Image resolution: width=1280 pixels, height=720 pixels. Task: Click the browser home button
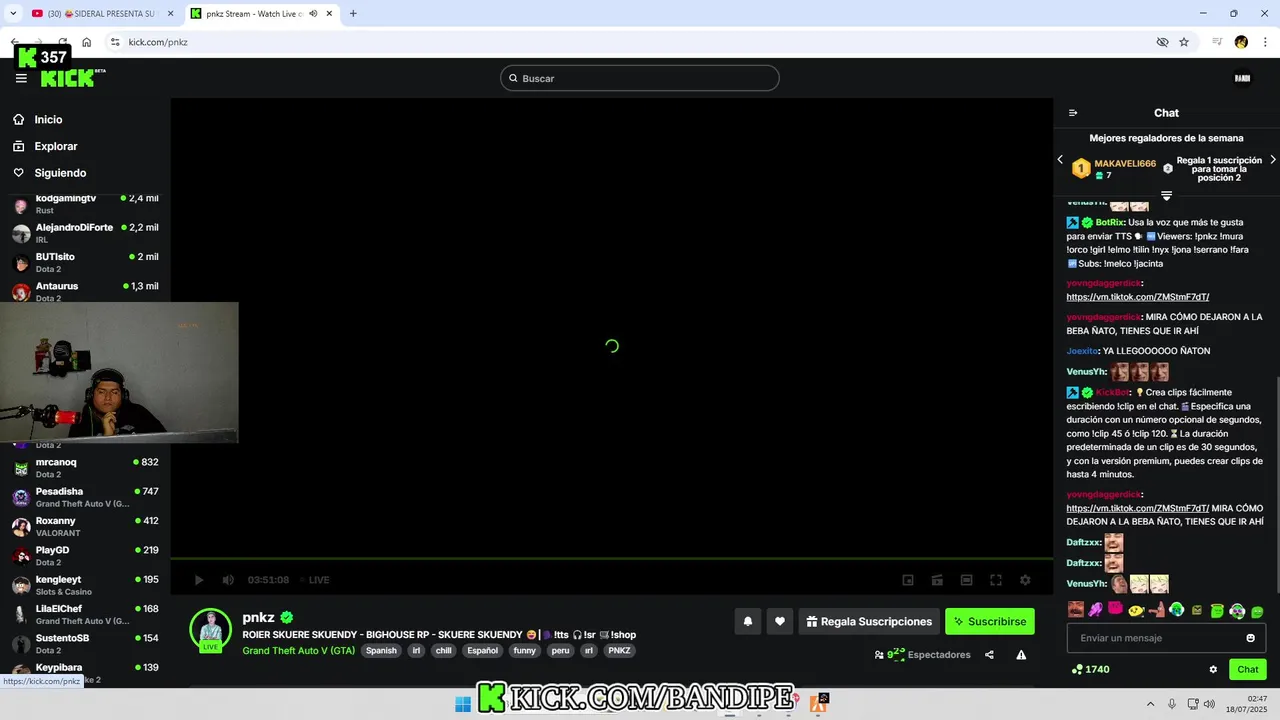coord(87,42)
